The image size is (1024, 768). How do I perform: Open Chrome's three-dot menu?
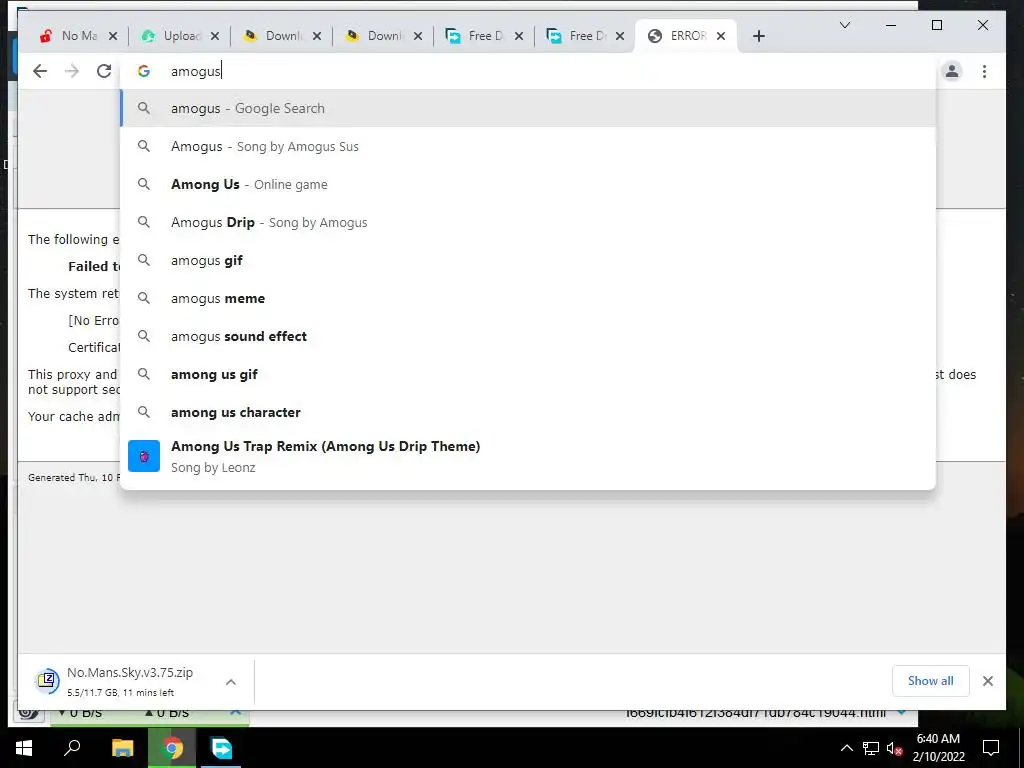984,71
